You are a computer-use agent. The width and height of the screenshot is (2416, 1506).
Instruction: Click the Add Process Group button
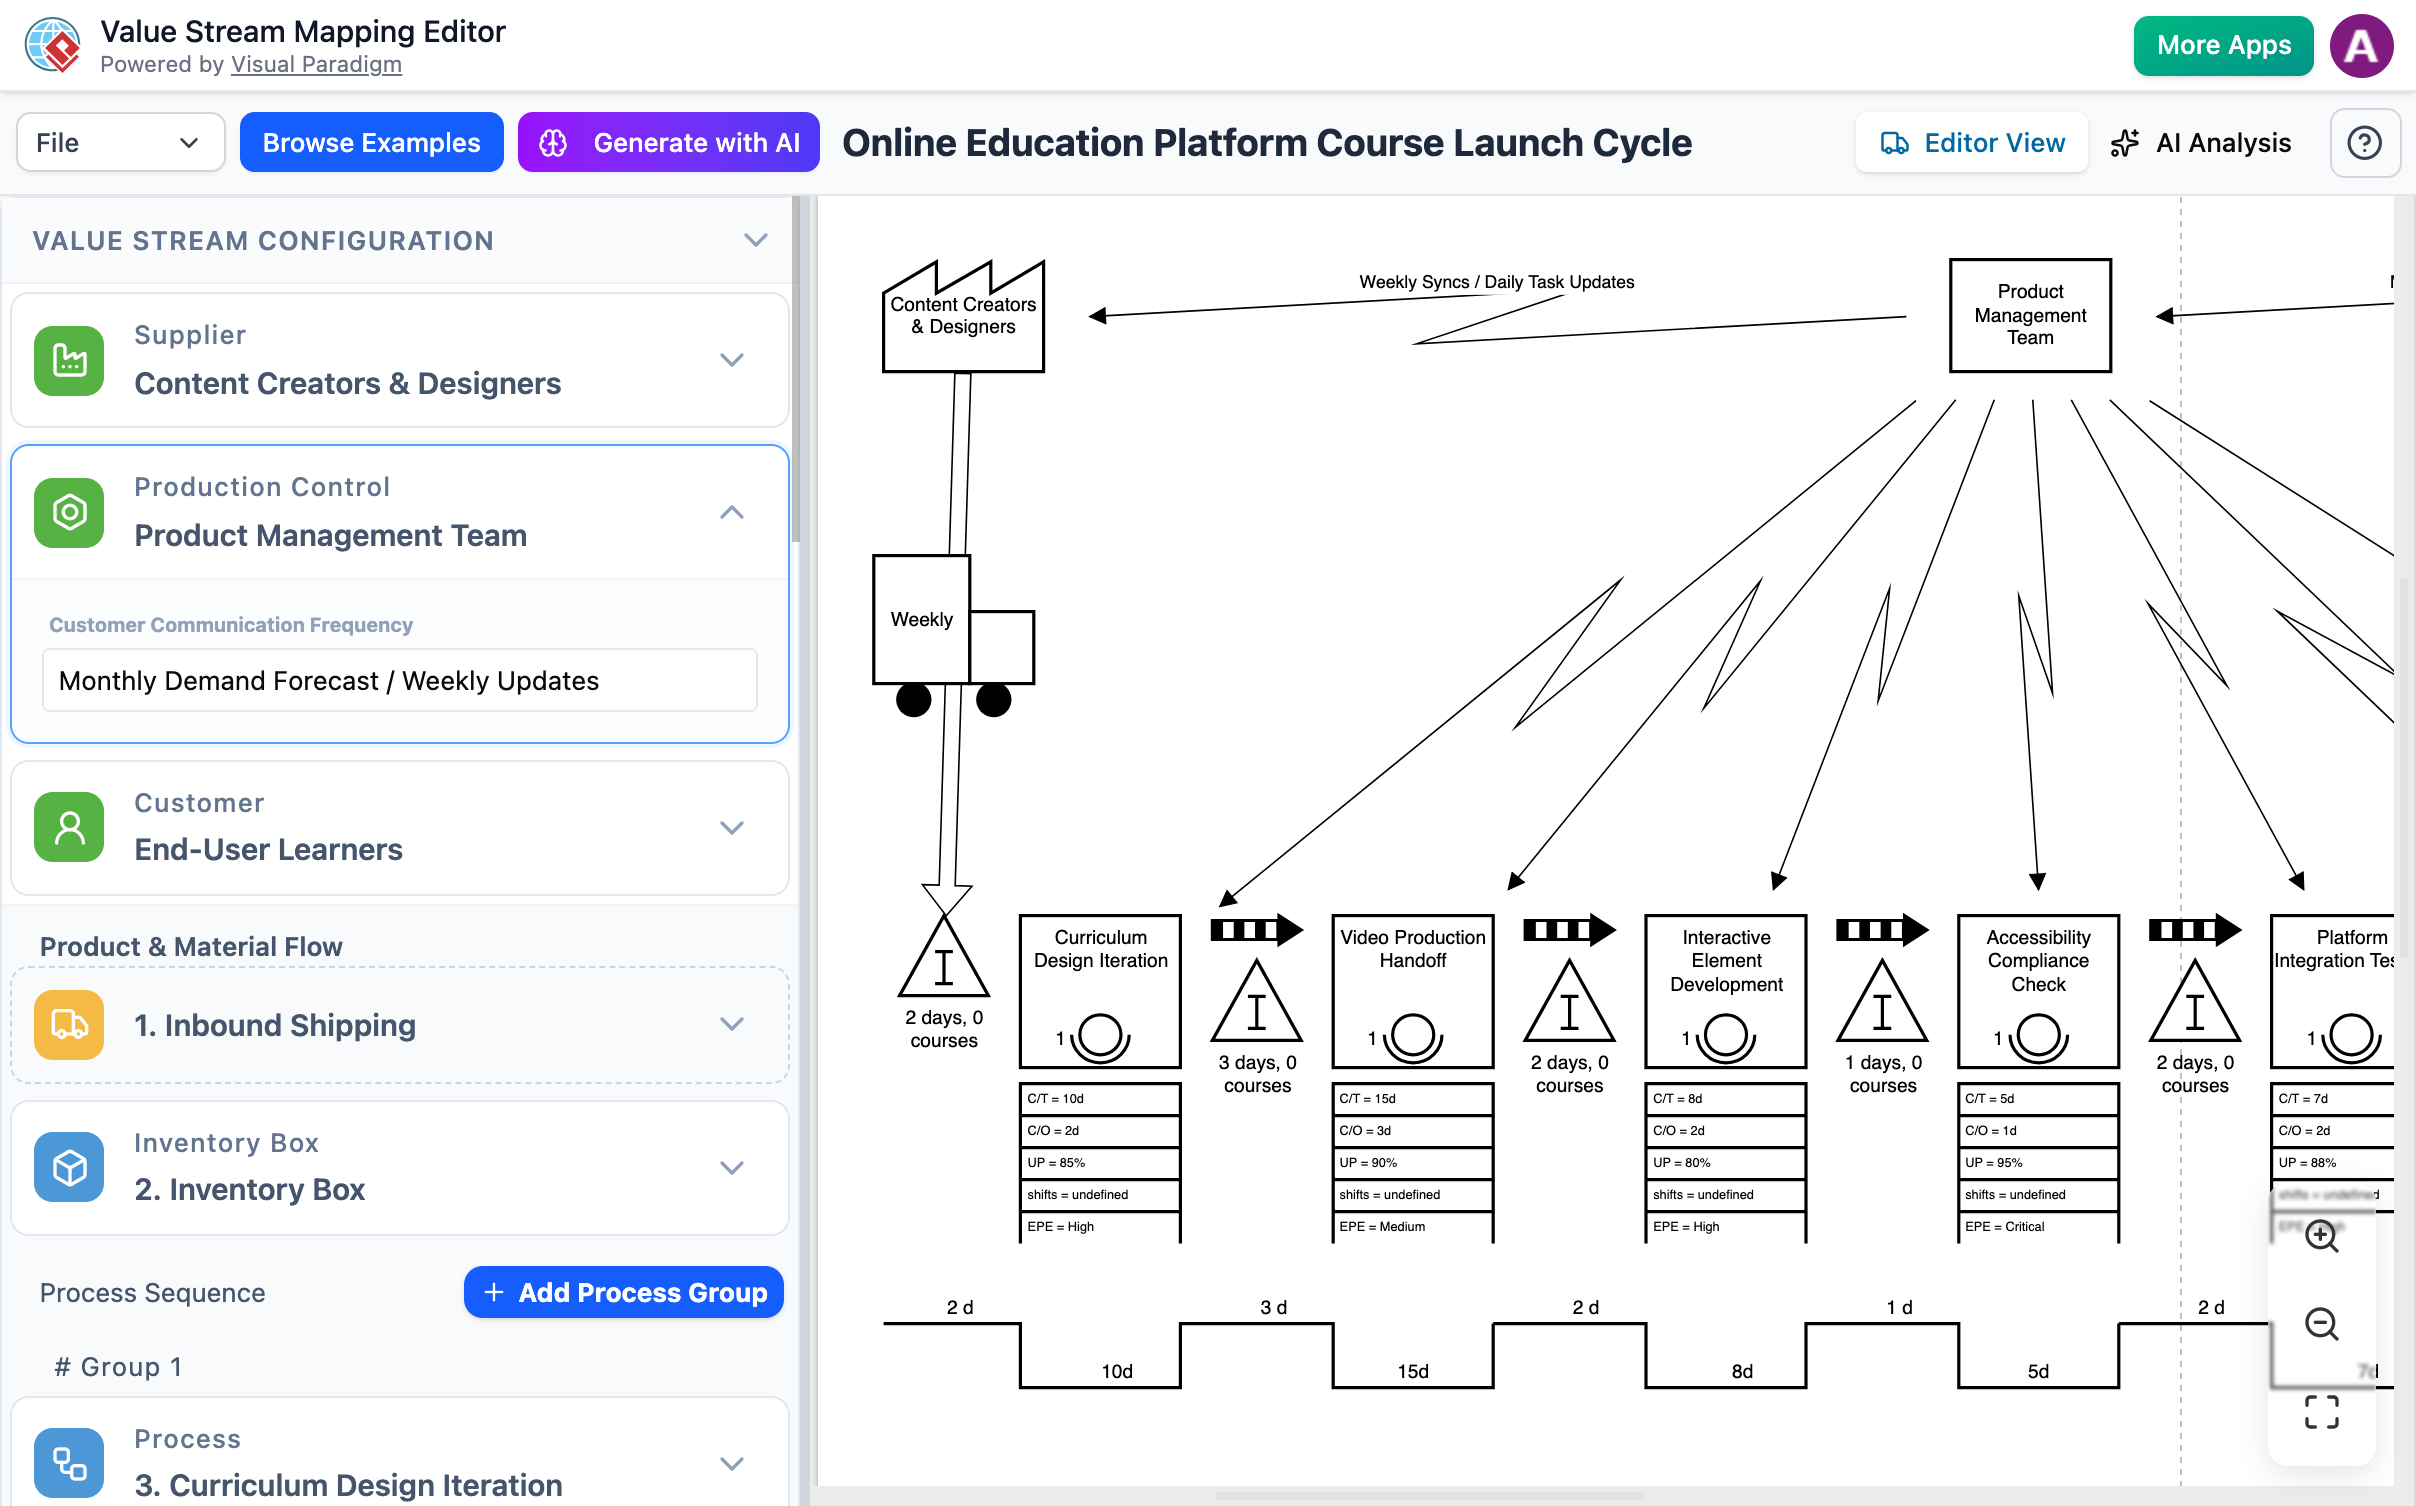tap(624, 1292)
